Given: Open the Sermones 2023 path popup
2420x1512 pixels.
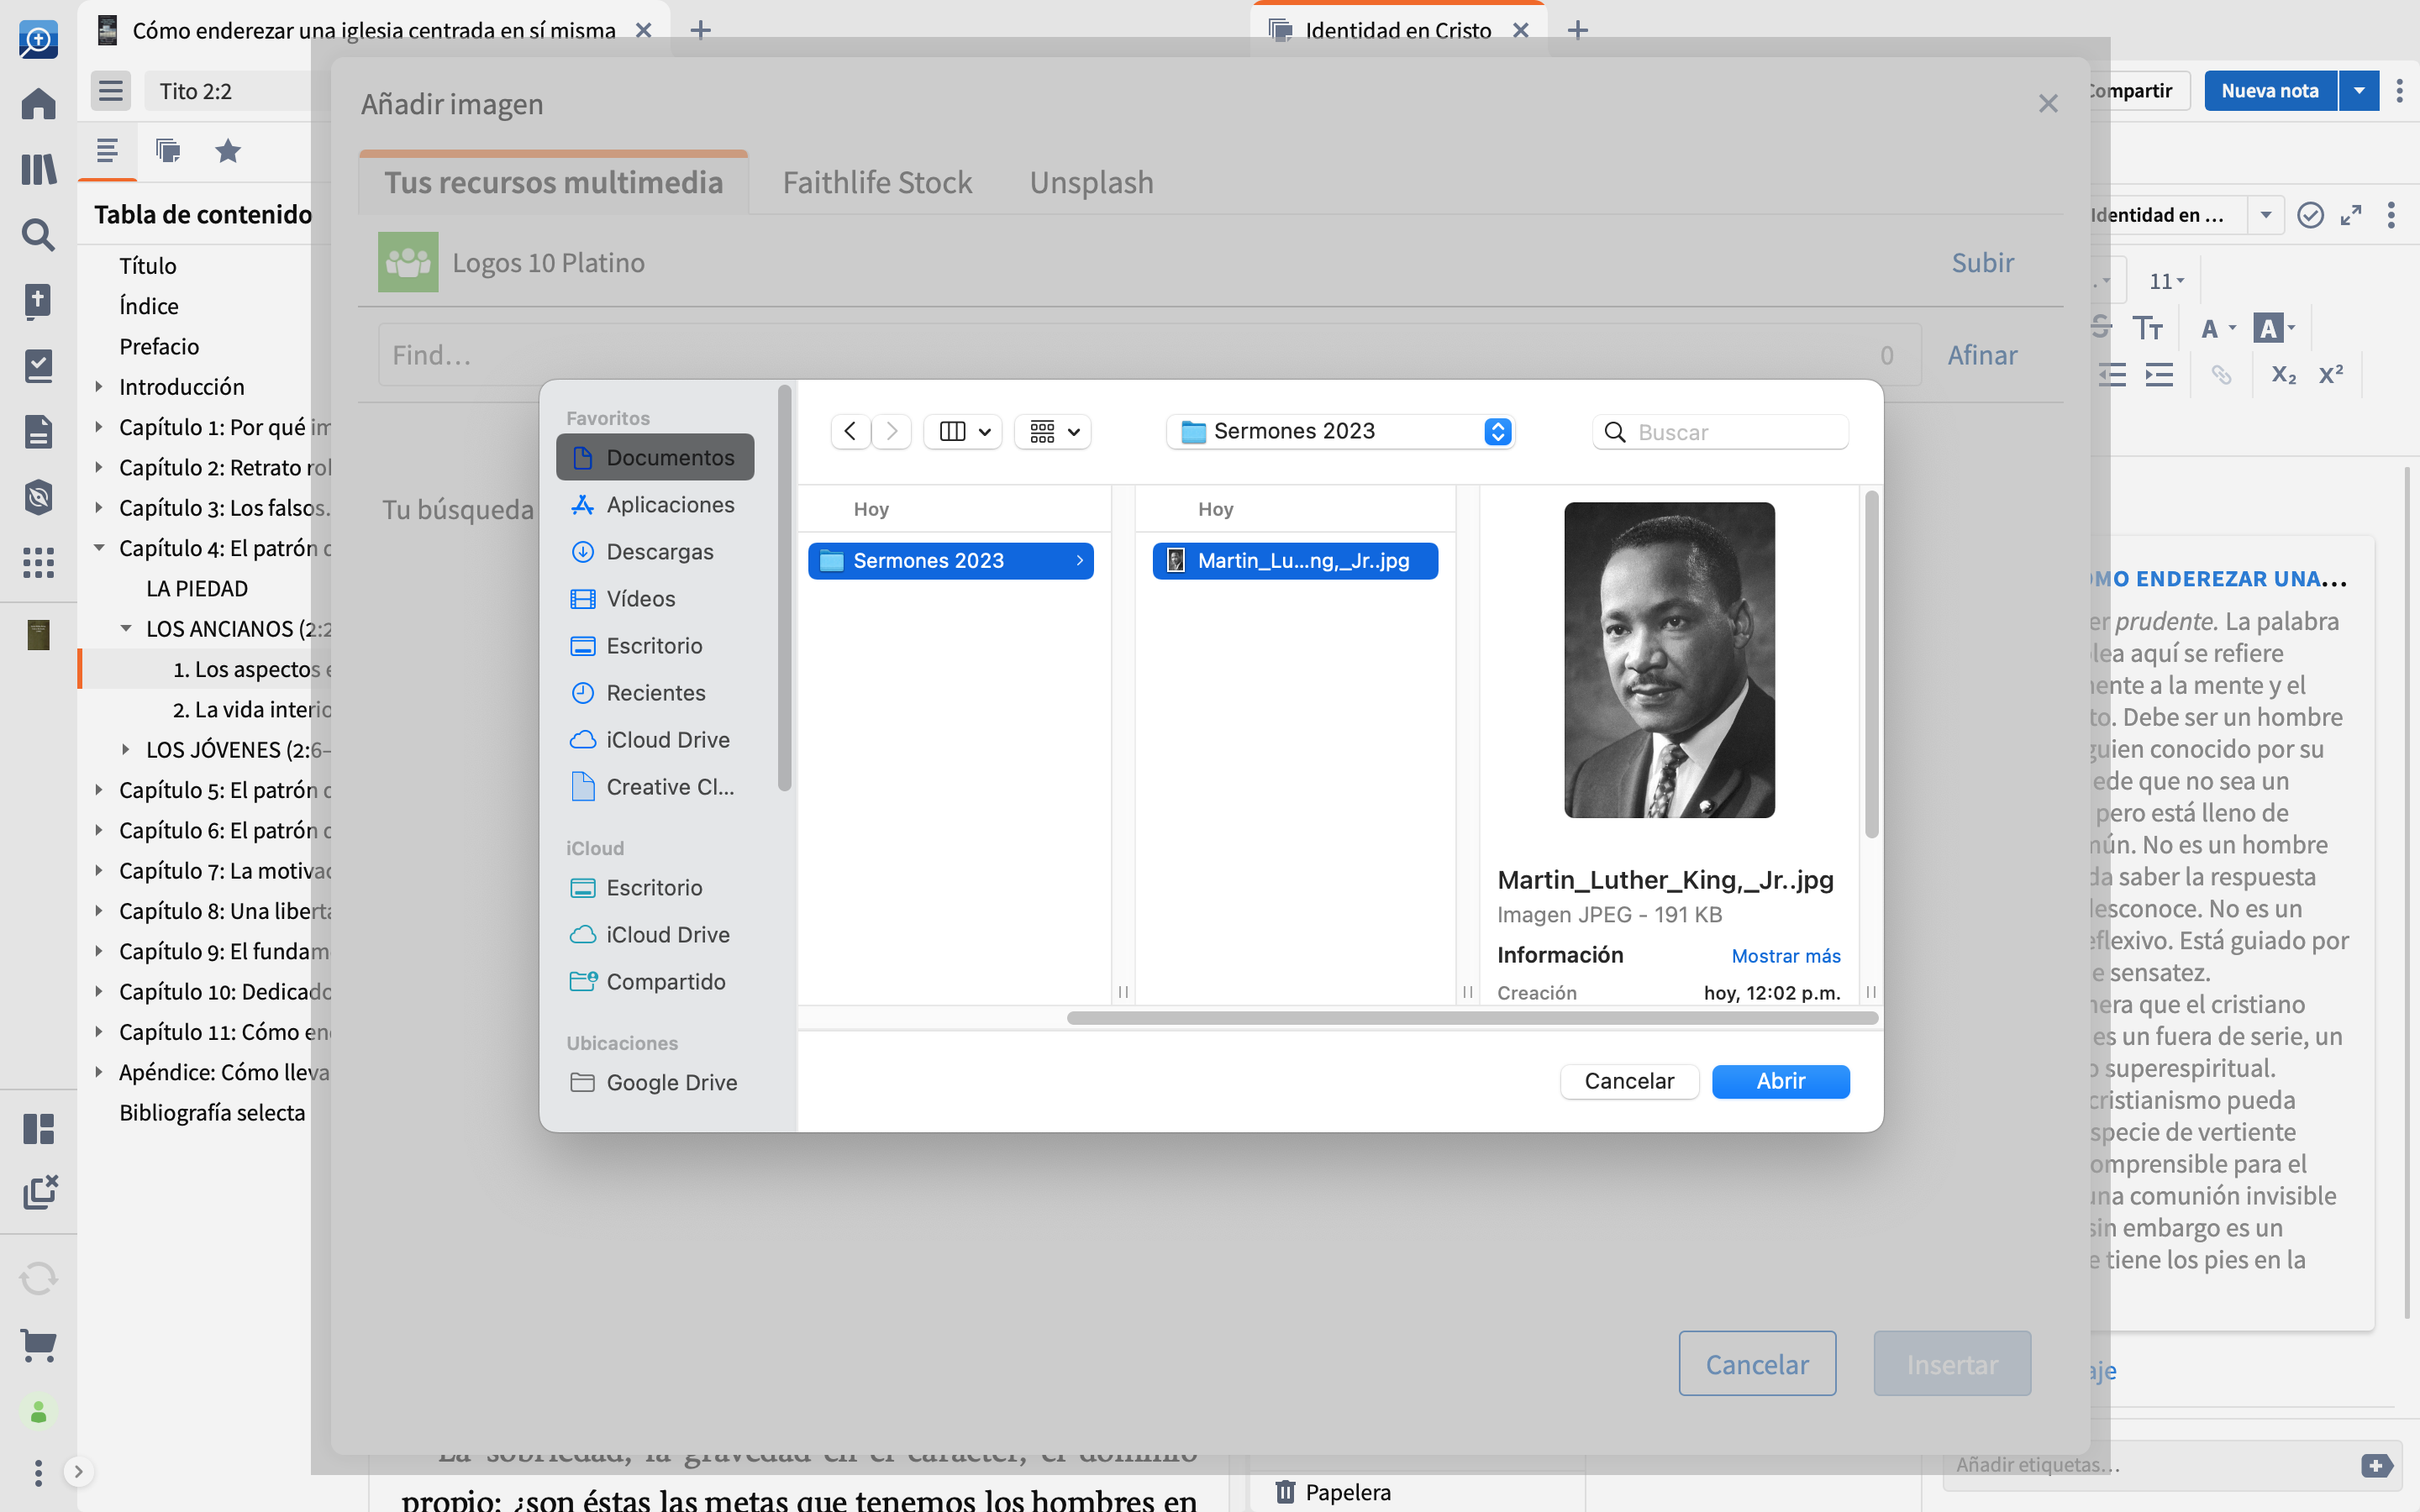Looking at the screenshot, I should click(1340, 431).
